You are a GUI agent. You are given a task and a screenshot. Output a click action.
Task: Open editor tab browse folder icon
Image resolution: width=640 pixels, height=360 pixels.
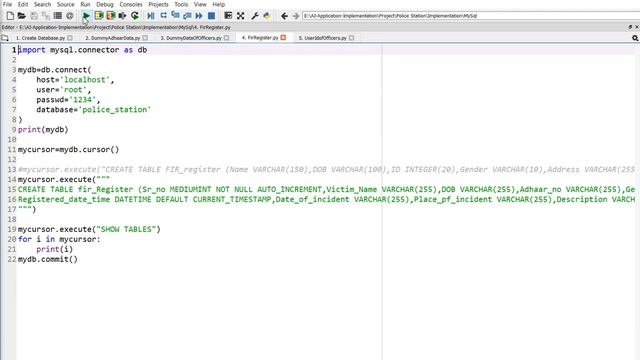click(x=5, y=38)
